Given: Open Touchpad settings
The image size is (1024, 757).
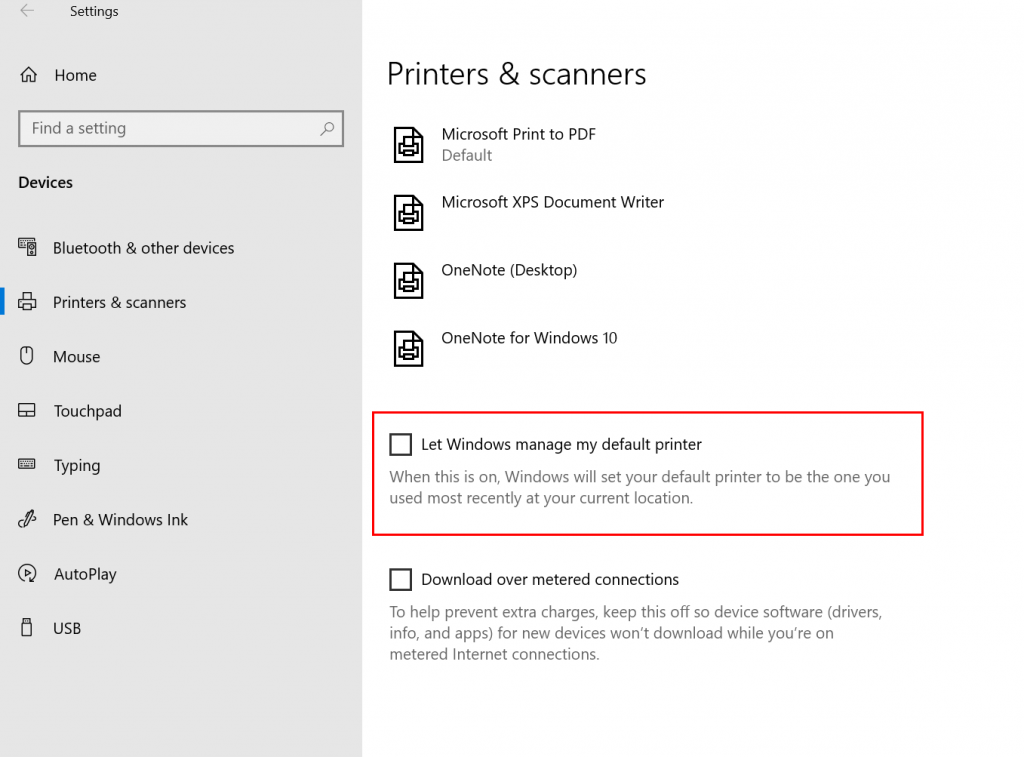Looking at the screenshot, I should [x=88, y=411].
